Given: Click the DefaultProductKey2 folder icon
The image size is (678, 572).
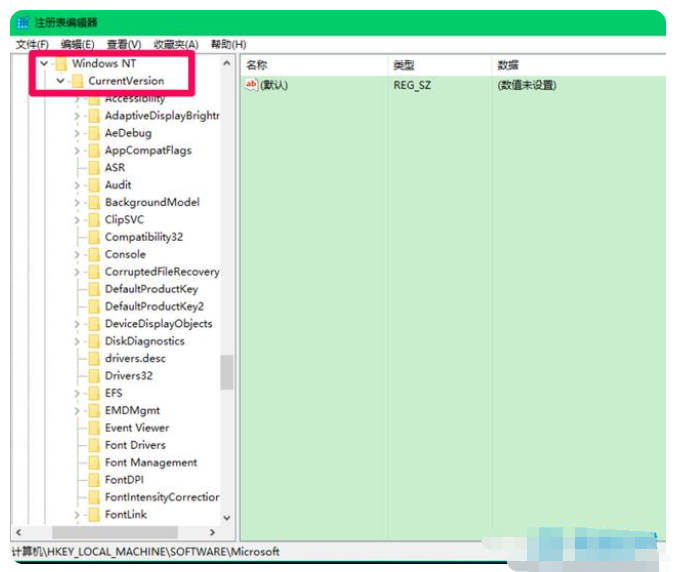Looking at the screenshot, I should pos(94,307).
